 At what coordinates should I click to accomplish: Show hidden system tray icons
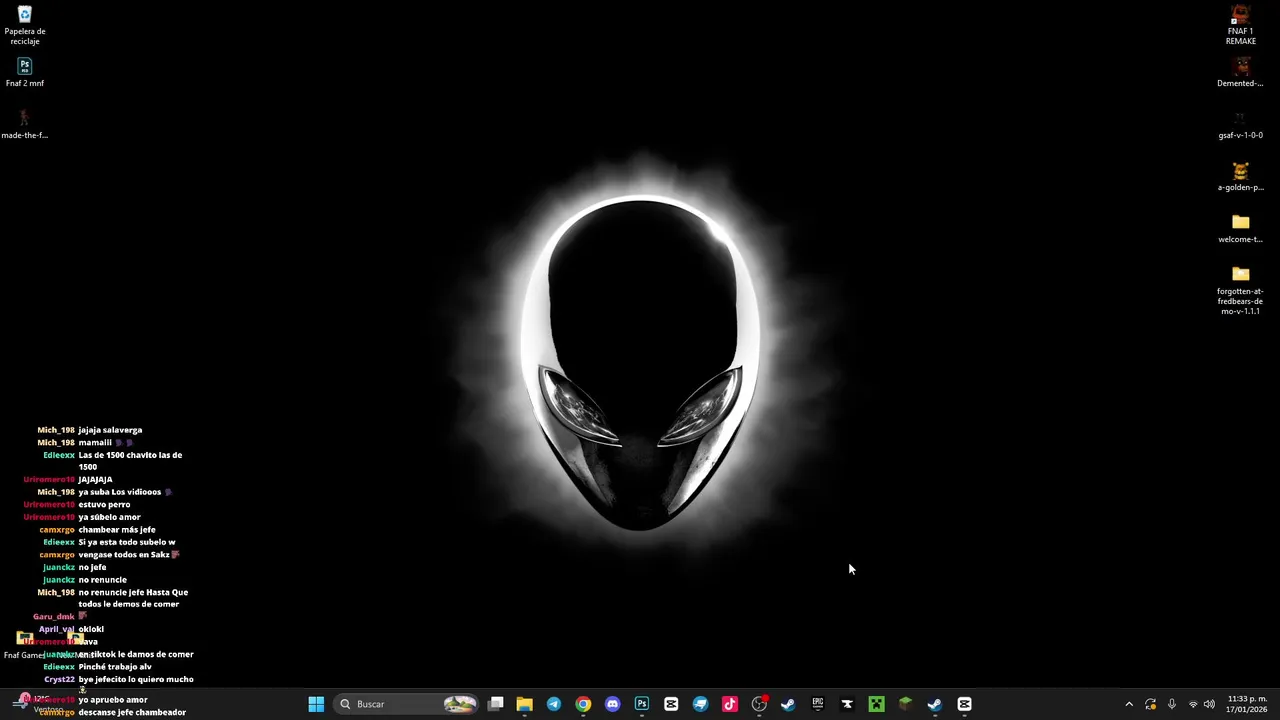(1129, 704)
